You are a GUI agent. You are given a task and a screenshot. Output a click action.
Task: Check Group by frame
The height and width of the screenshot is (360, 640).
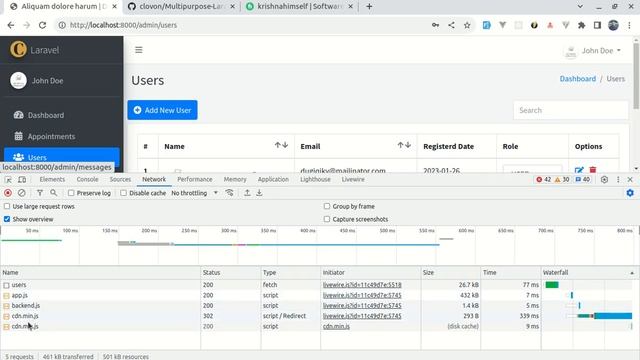click(327, 207)
